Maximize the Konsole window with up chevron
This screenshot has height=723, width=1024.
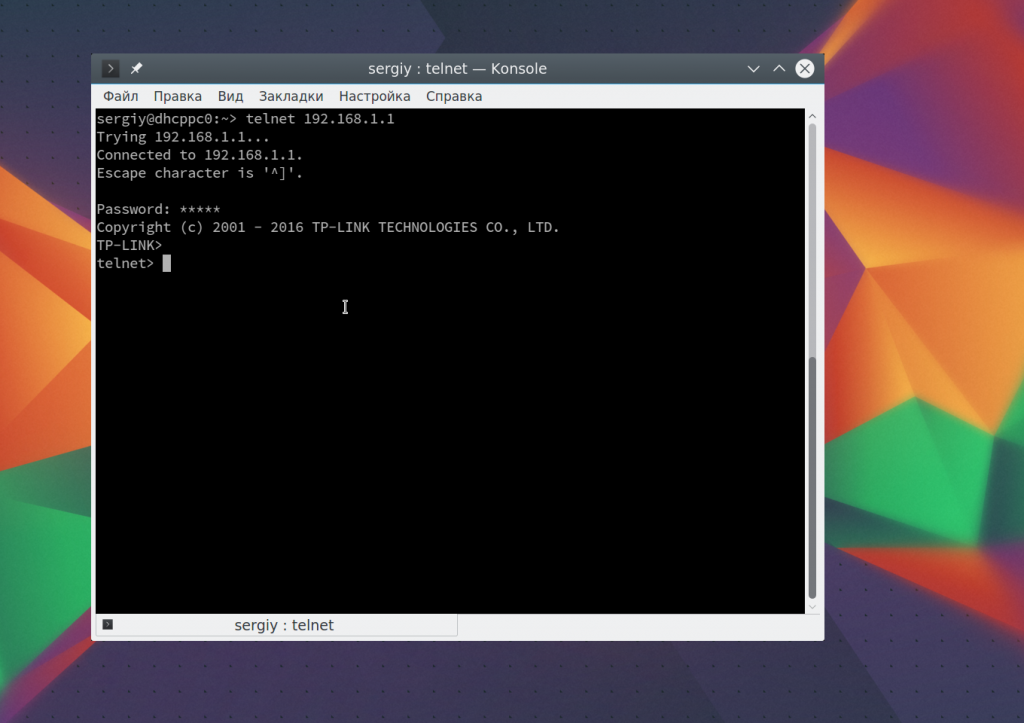tap(779, 69)
